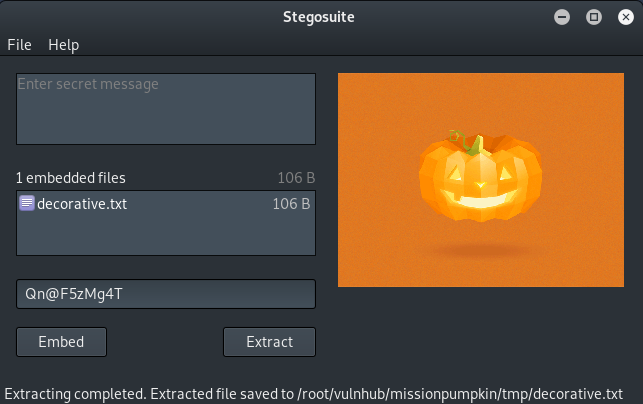This screenshot has height=404, width=643.
Task: Click the Embed button
Action: click(x=62, y=342)
